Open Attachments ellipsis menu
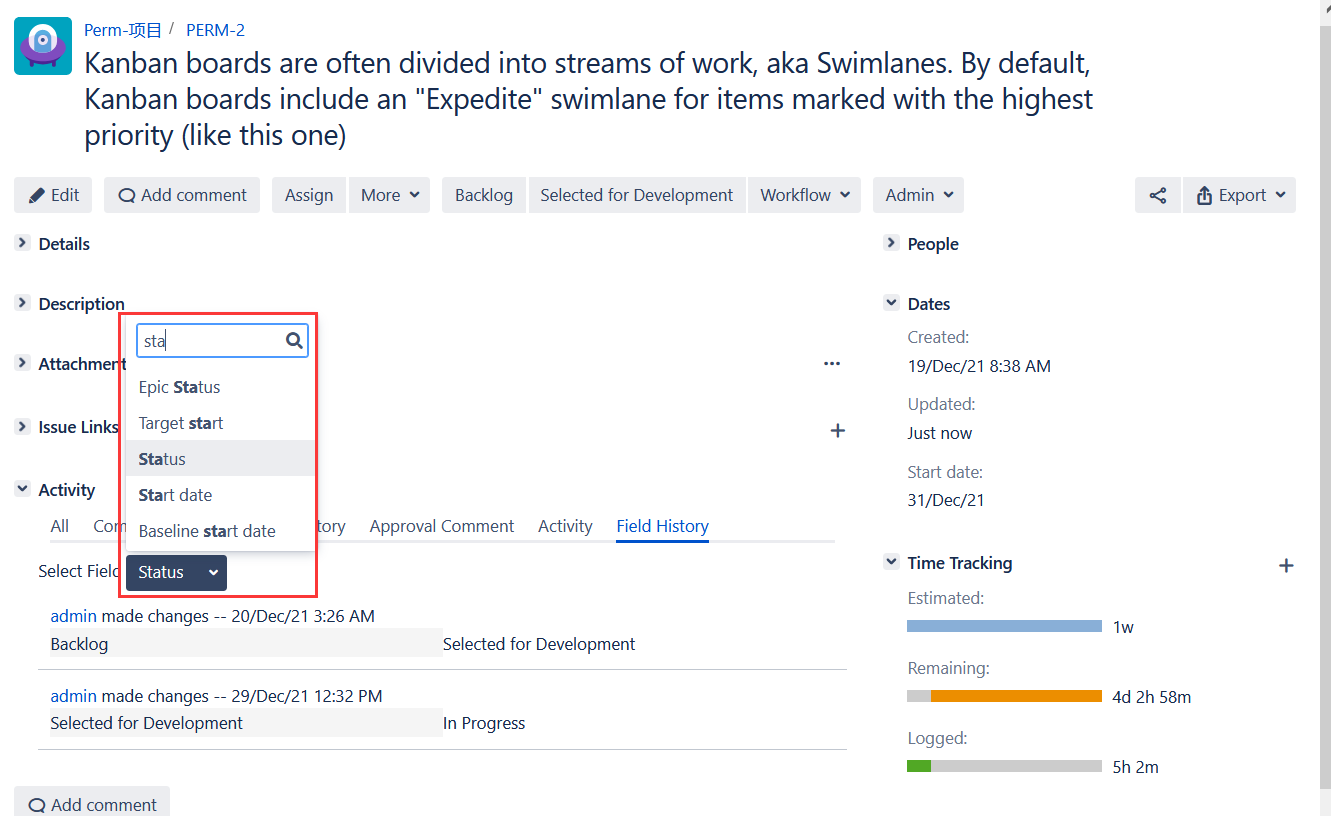Viewport: 1331px width, 816px height. 832,364
